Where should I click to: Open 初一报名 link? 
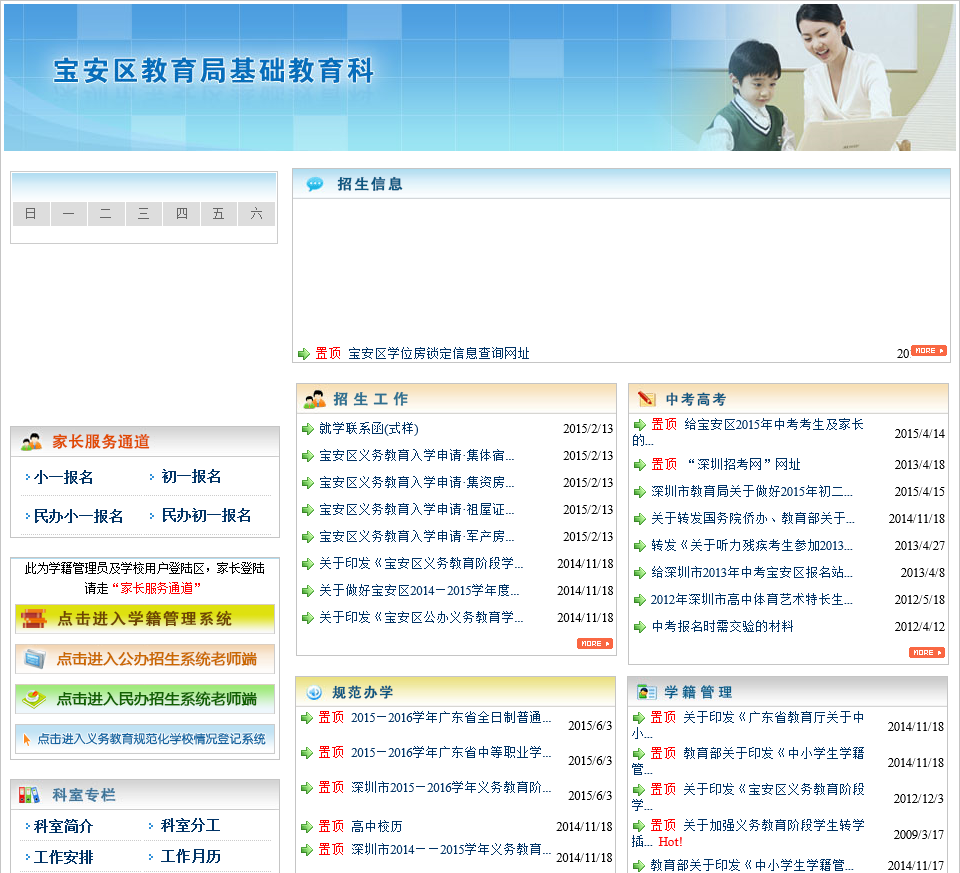(191, 476)
